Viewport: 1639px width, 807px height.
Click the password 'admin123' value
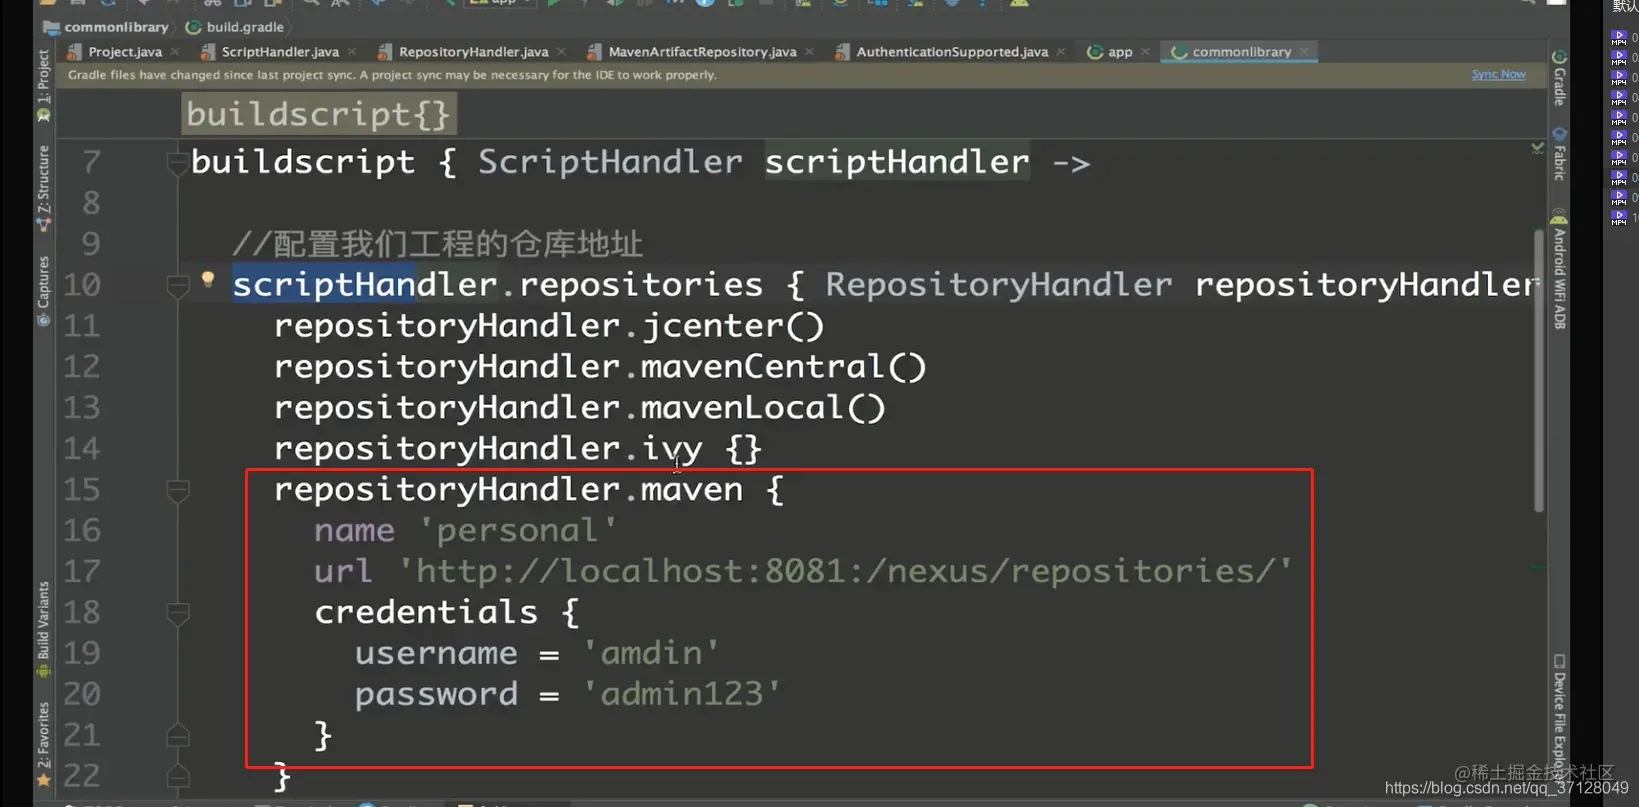click(681, 694)
